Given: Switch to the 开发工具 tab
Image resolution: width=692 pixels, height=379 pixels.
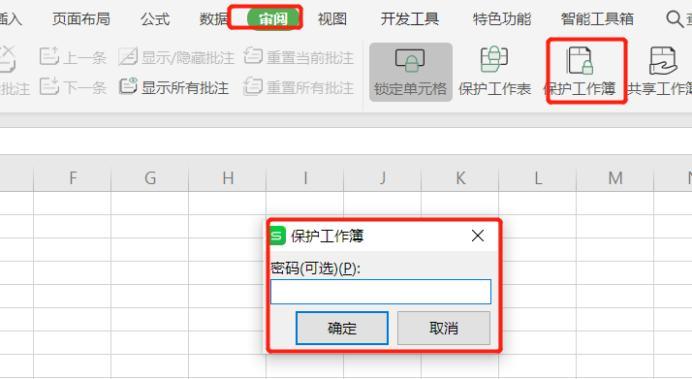Looking at the screenshot, I should [410, 19].
